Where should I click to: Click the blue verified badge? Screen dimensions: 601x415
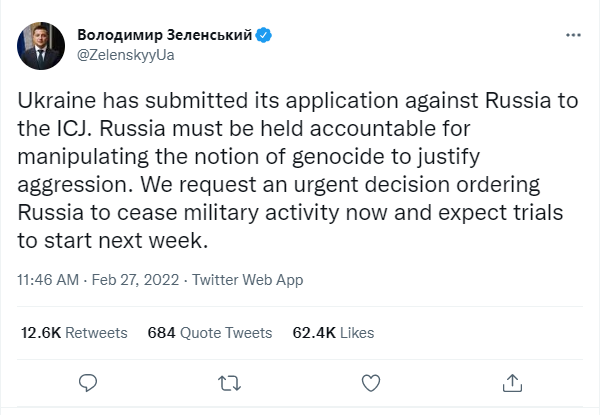point(264,36)
